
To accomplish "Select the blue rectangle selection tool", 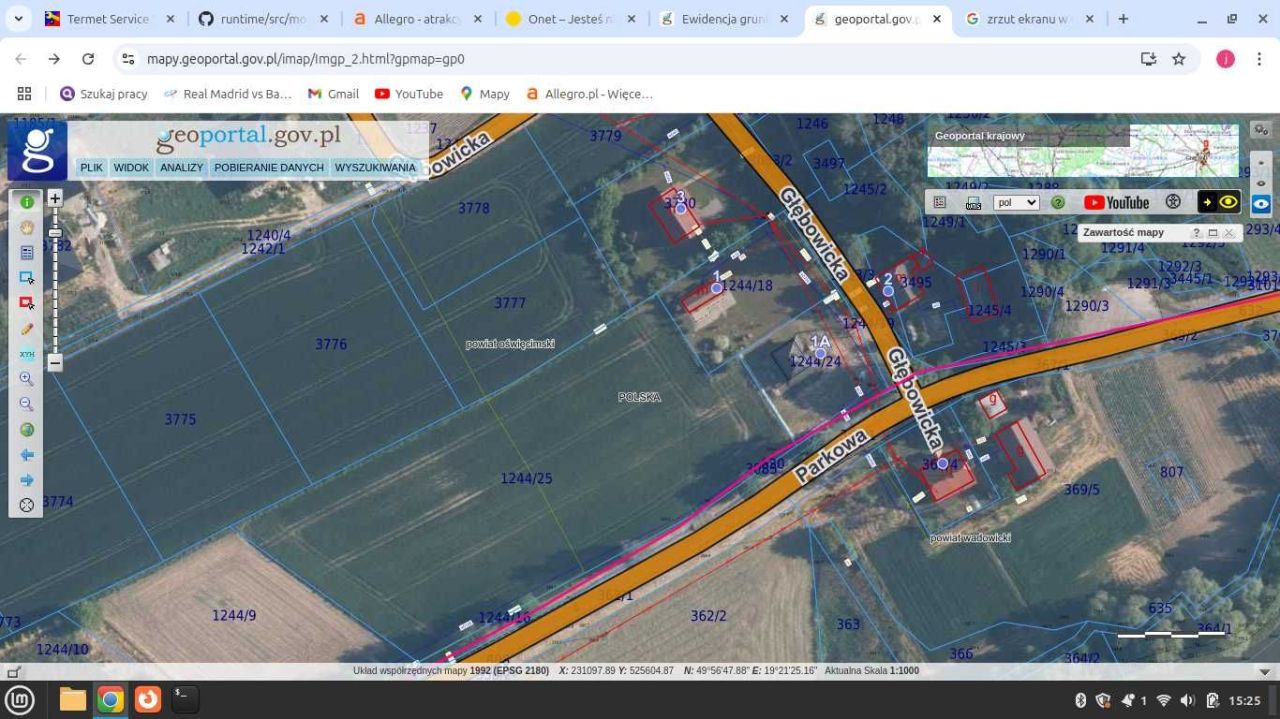I will [x=27, y=278].
